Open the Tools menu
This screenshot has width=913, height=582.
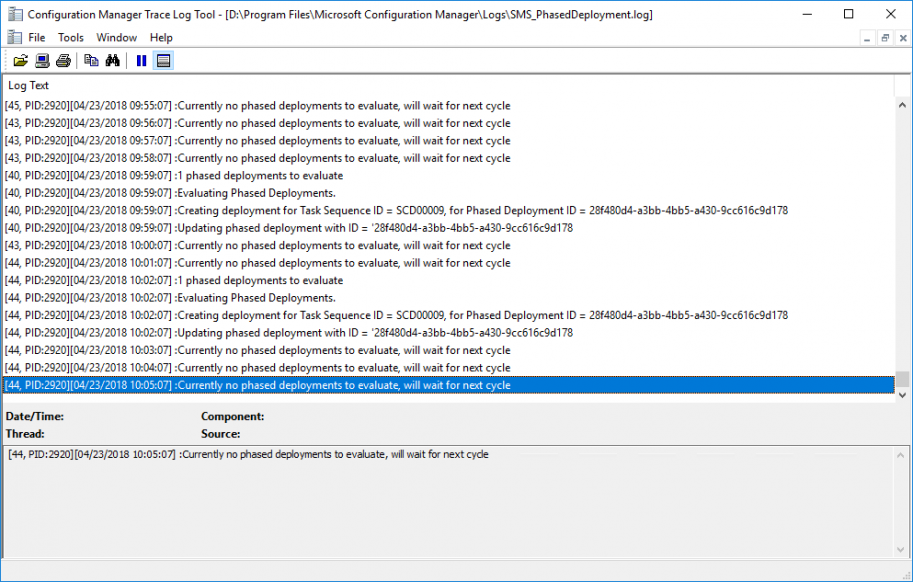71,38
